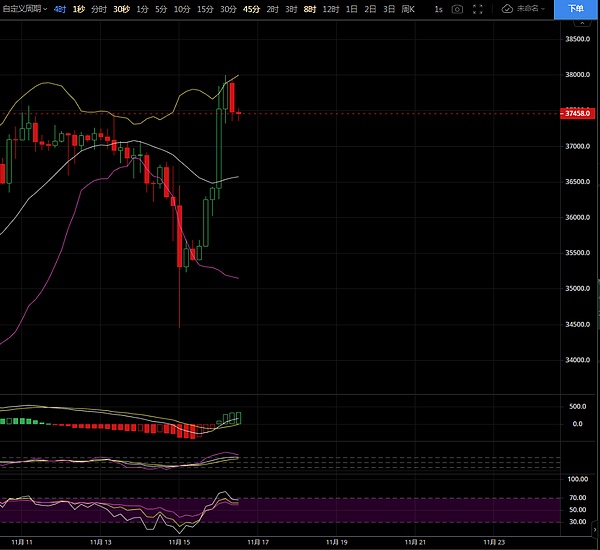This screenshot has width=600, height=550.
Task: Click the cloud save layout icon
Action: tap(508, 9)
